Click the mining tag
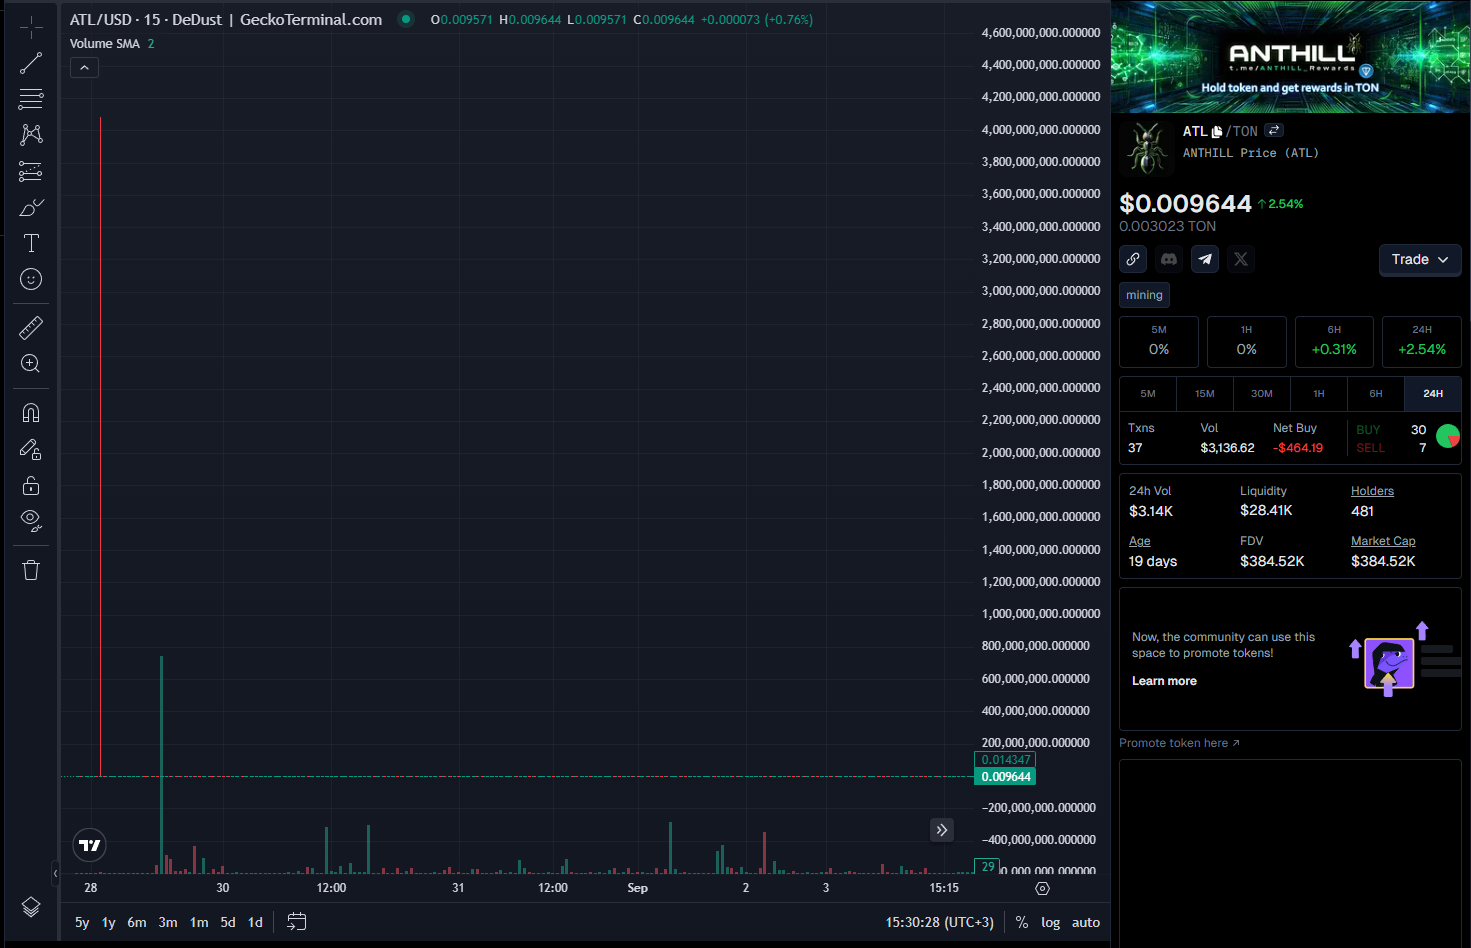This screenshot has height=948, width=1471. pyautogui.click(x=1144, y=295)
